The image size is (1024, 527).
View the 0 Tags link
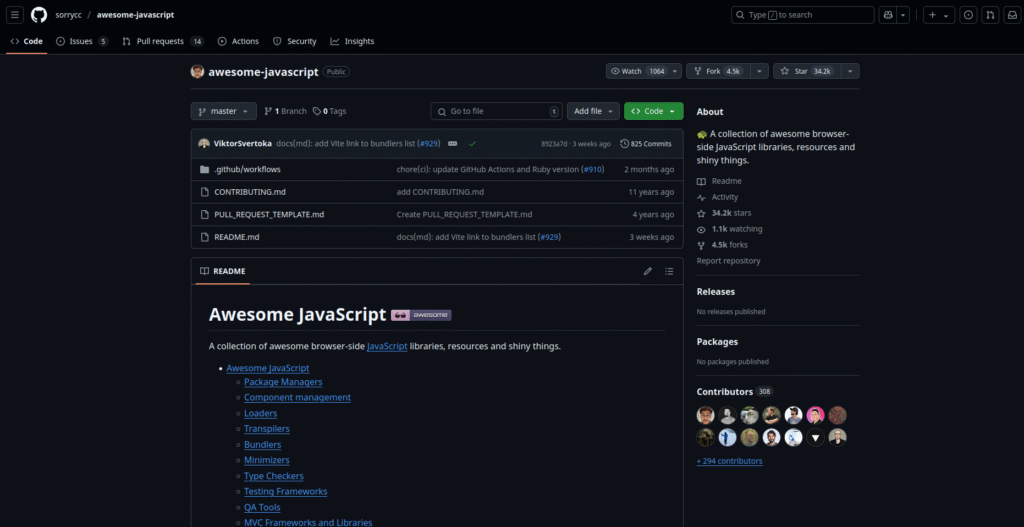330,111
